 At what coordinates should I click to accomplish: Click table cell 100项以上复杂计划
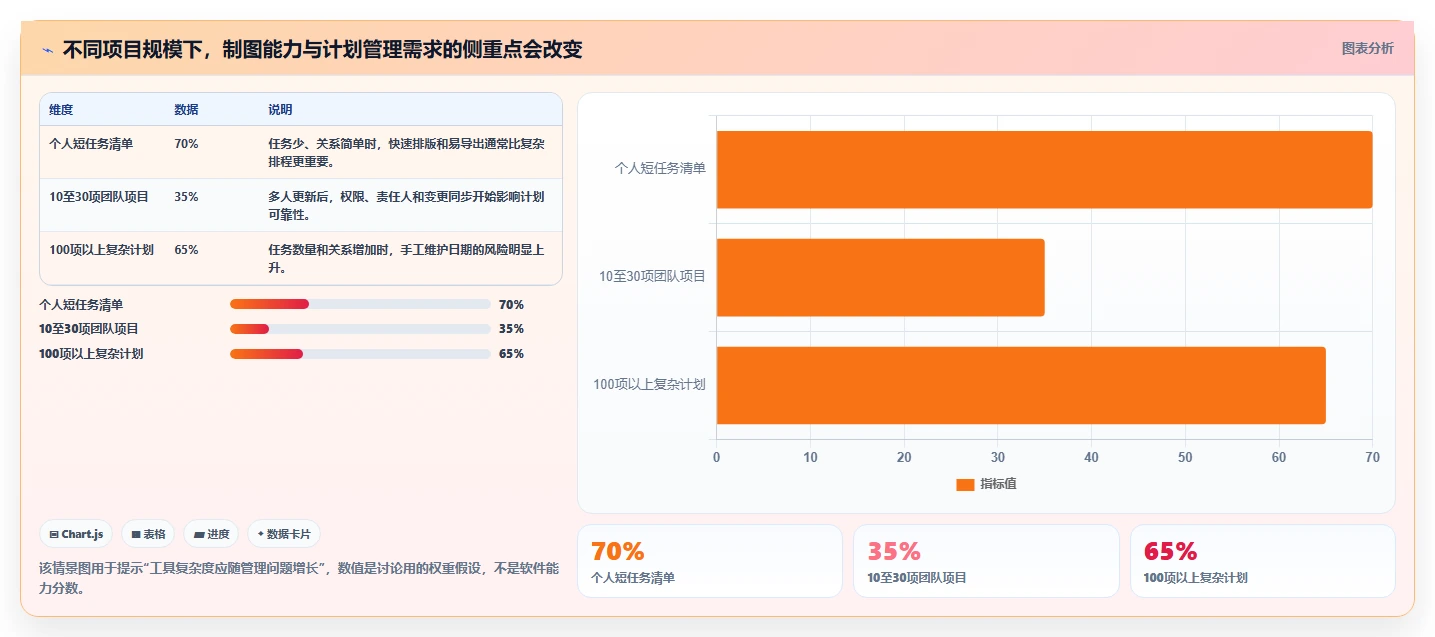tap(102, 250)
